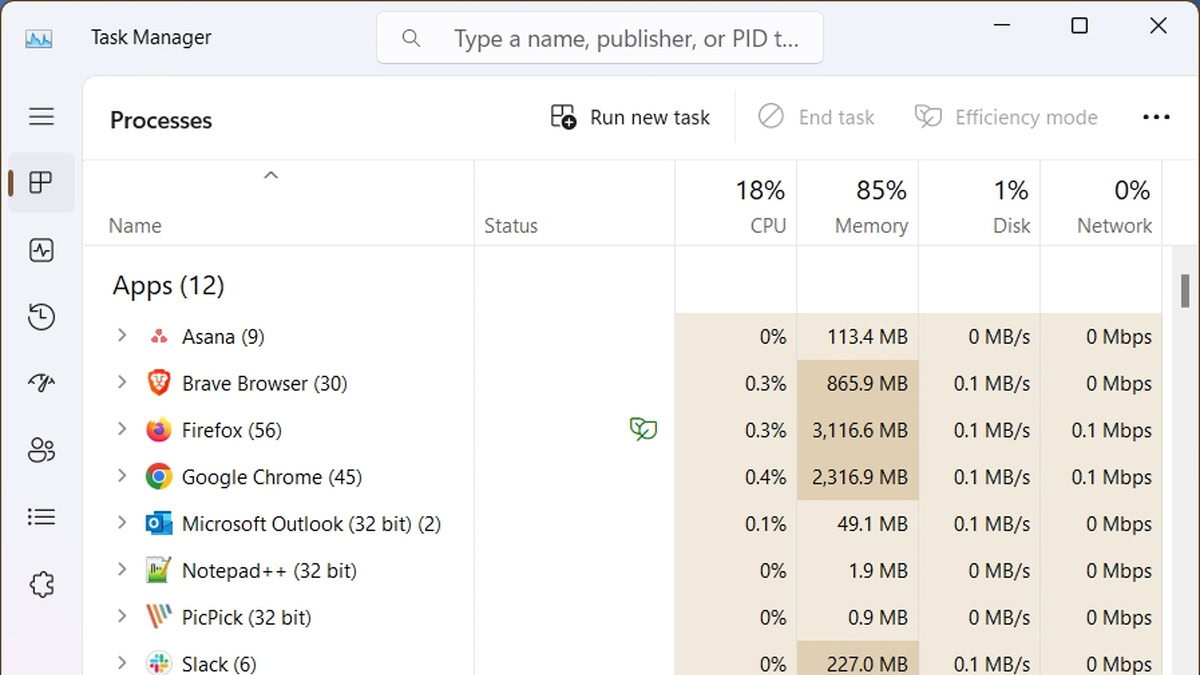Click the Firefox efficiency mode leaf icon
1200x675 pixels.
[643, 430]
